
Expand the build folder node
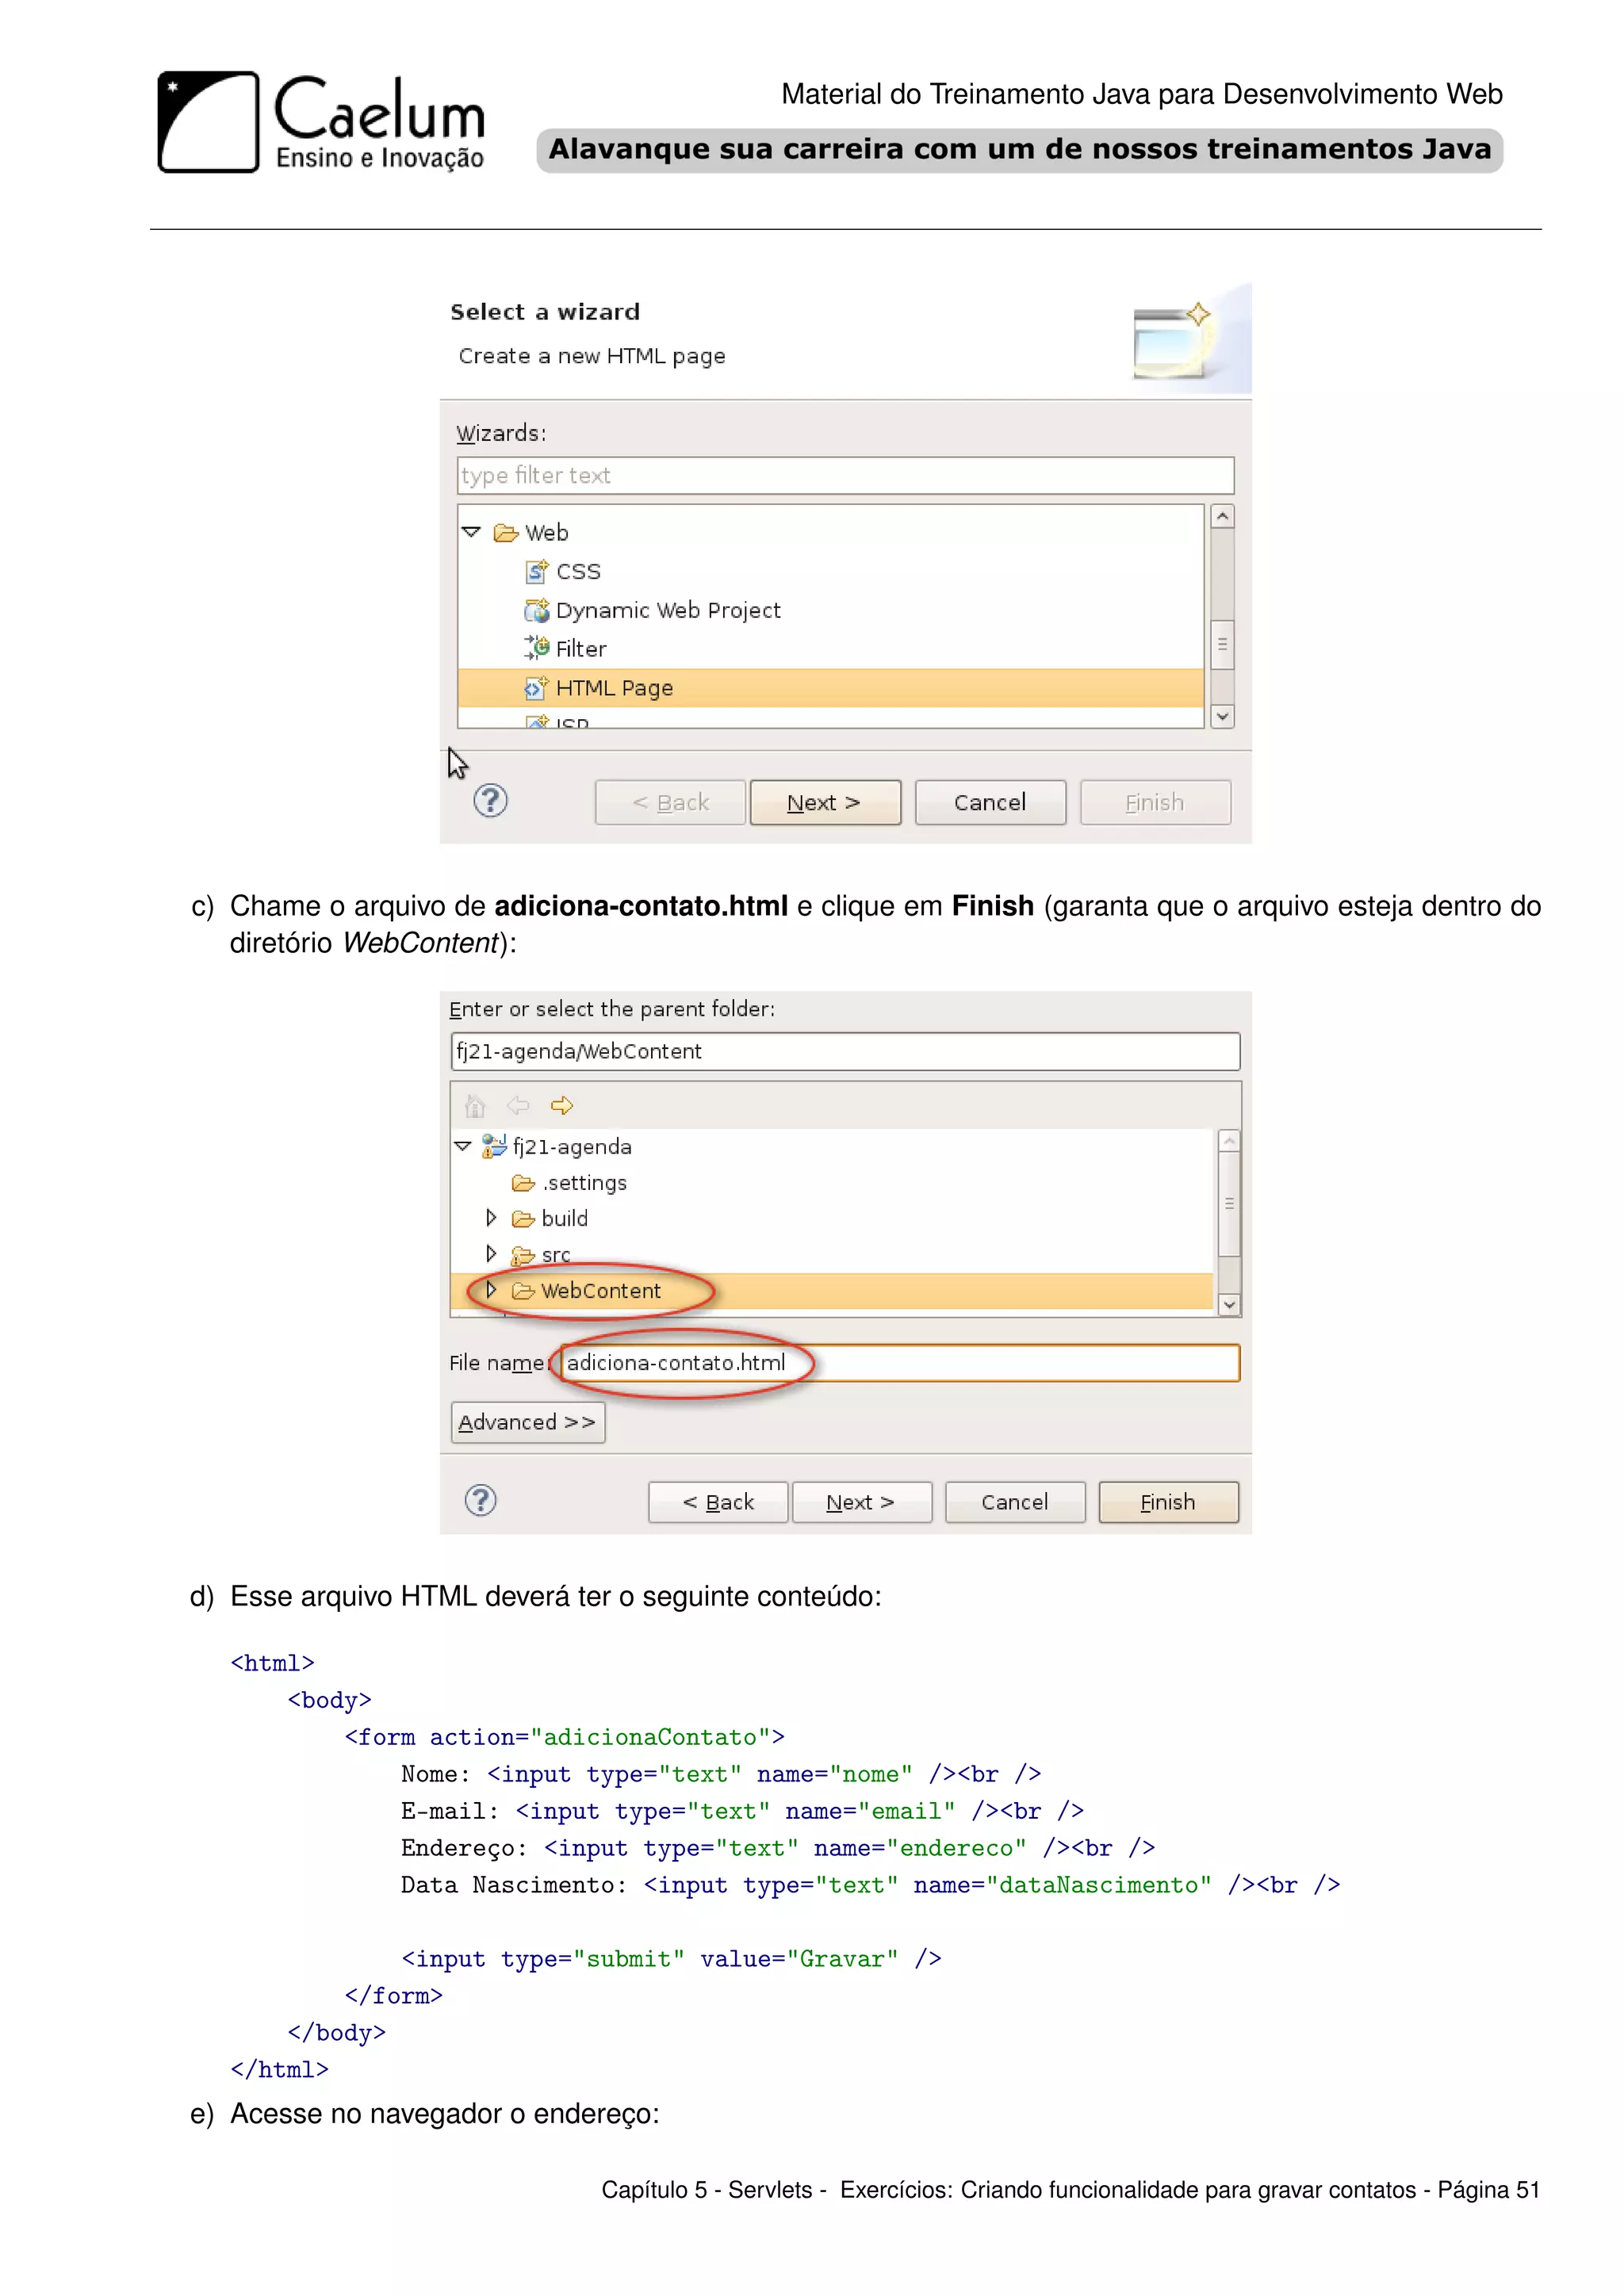[x=491, y=1218]
